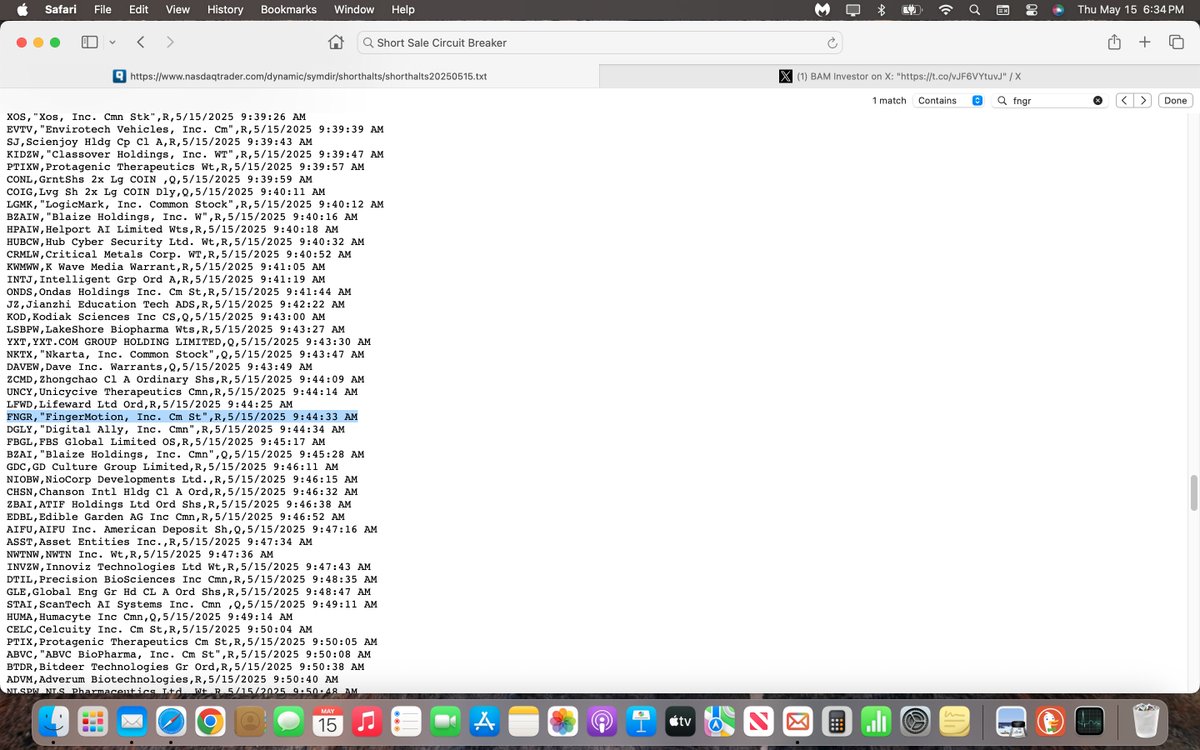Open Google Chrome from the Dock
Image resolution: width=1200 pixels, height=750 pixels.
pos(209,721)
